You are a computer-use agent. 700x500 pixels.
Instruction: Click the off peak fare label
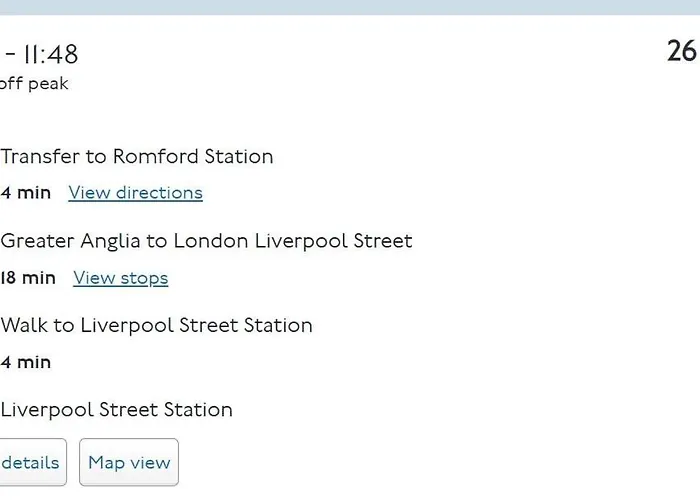tap(34, 83)
